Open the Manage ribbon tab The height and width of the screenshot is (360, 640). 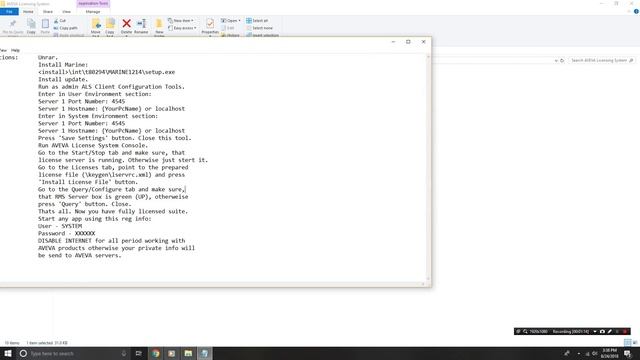tap(93, 11)
